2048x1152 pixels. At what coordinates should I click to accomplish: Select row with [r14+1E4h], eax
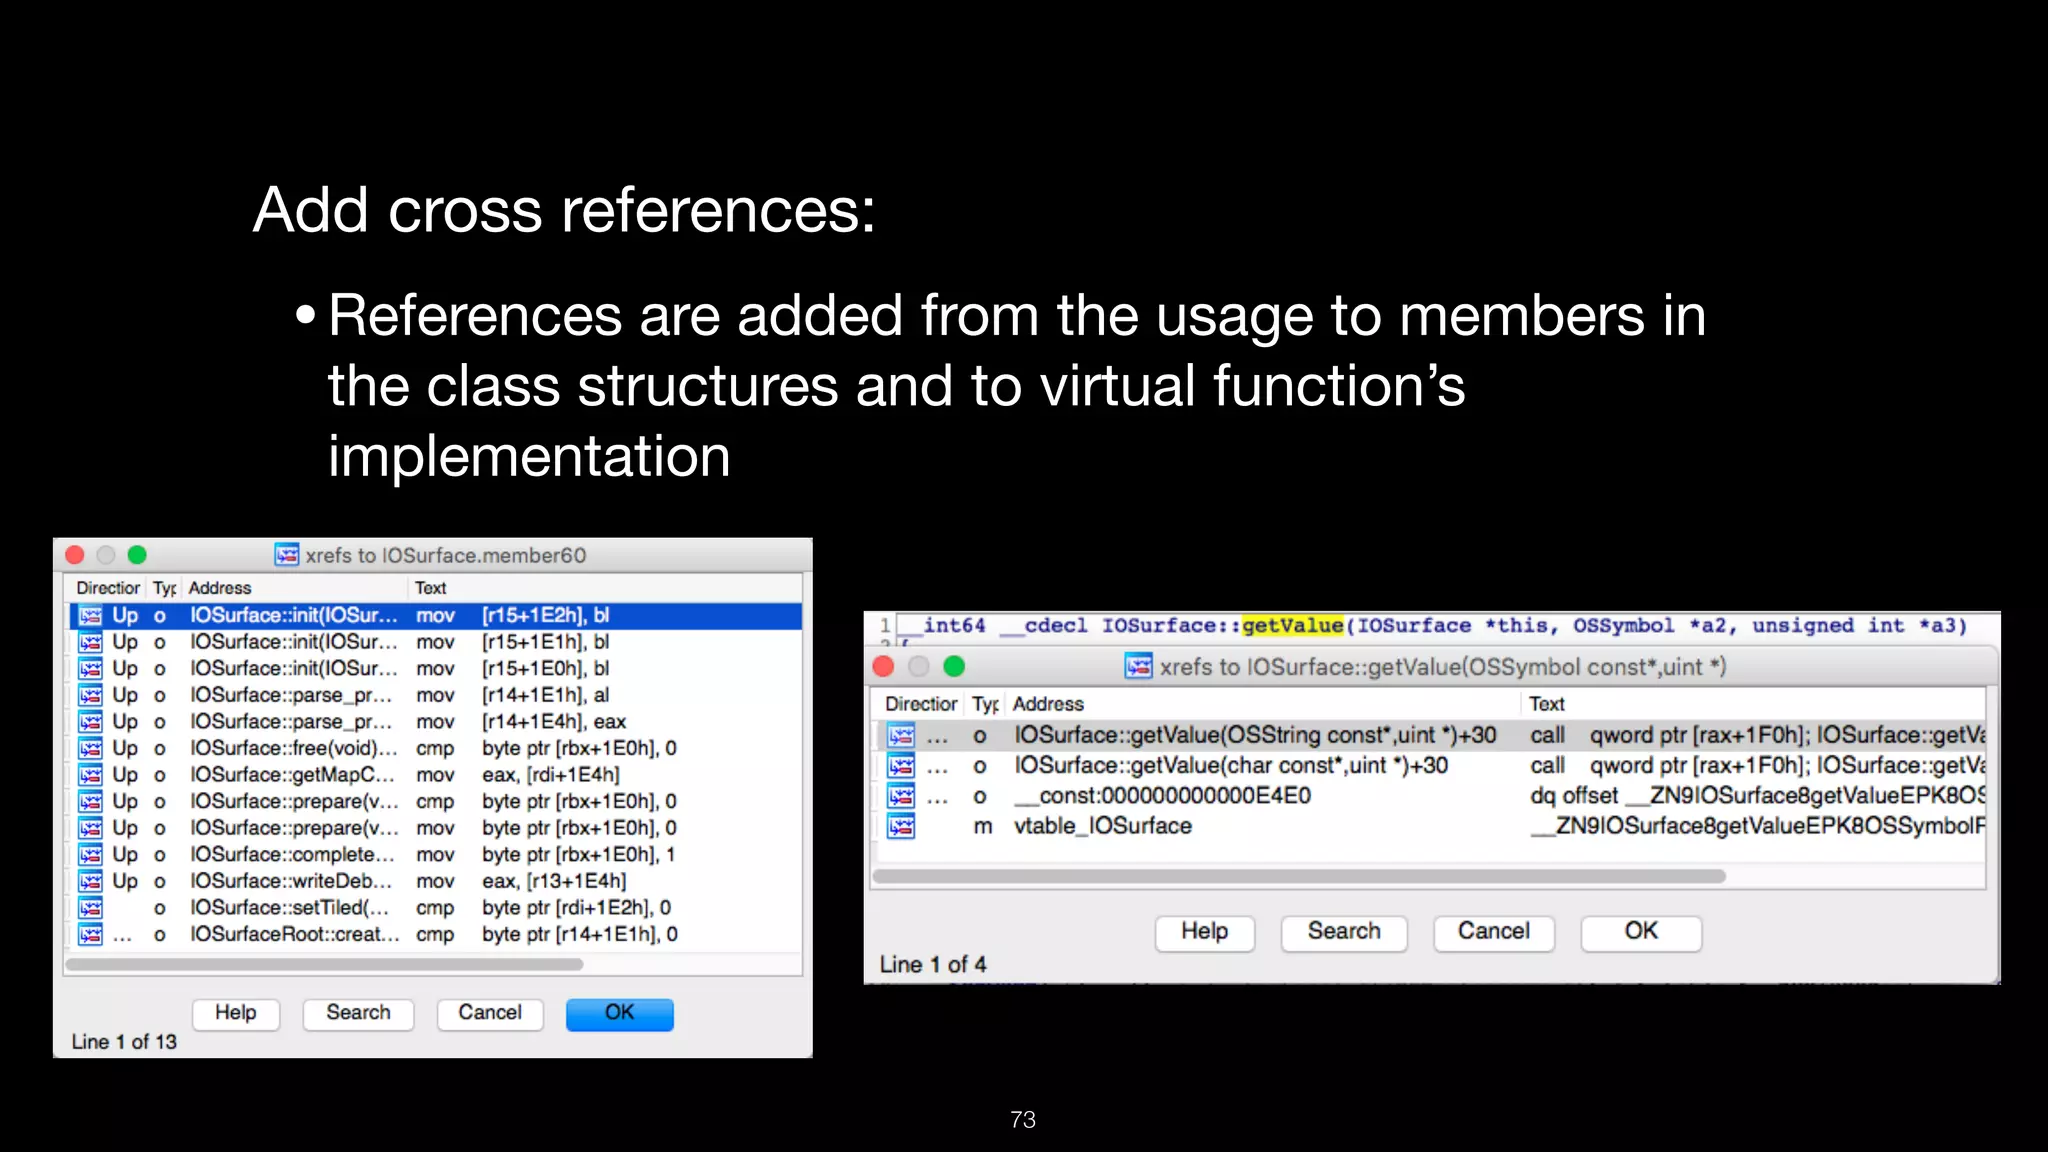[435, 721]
